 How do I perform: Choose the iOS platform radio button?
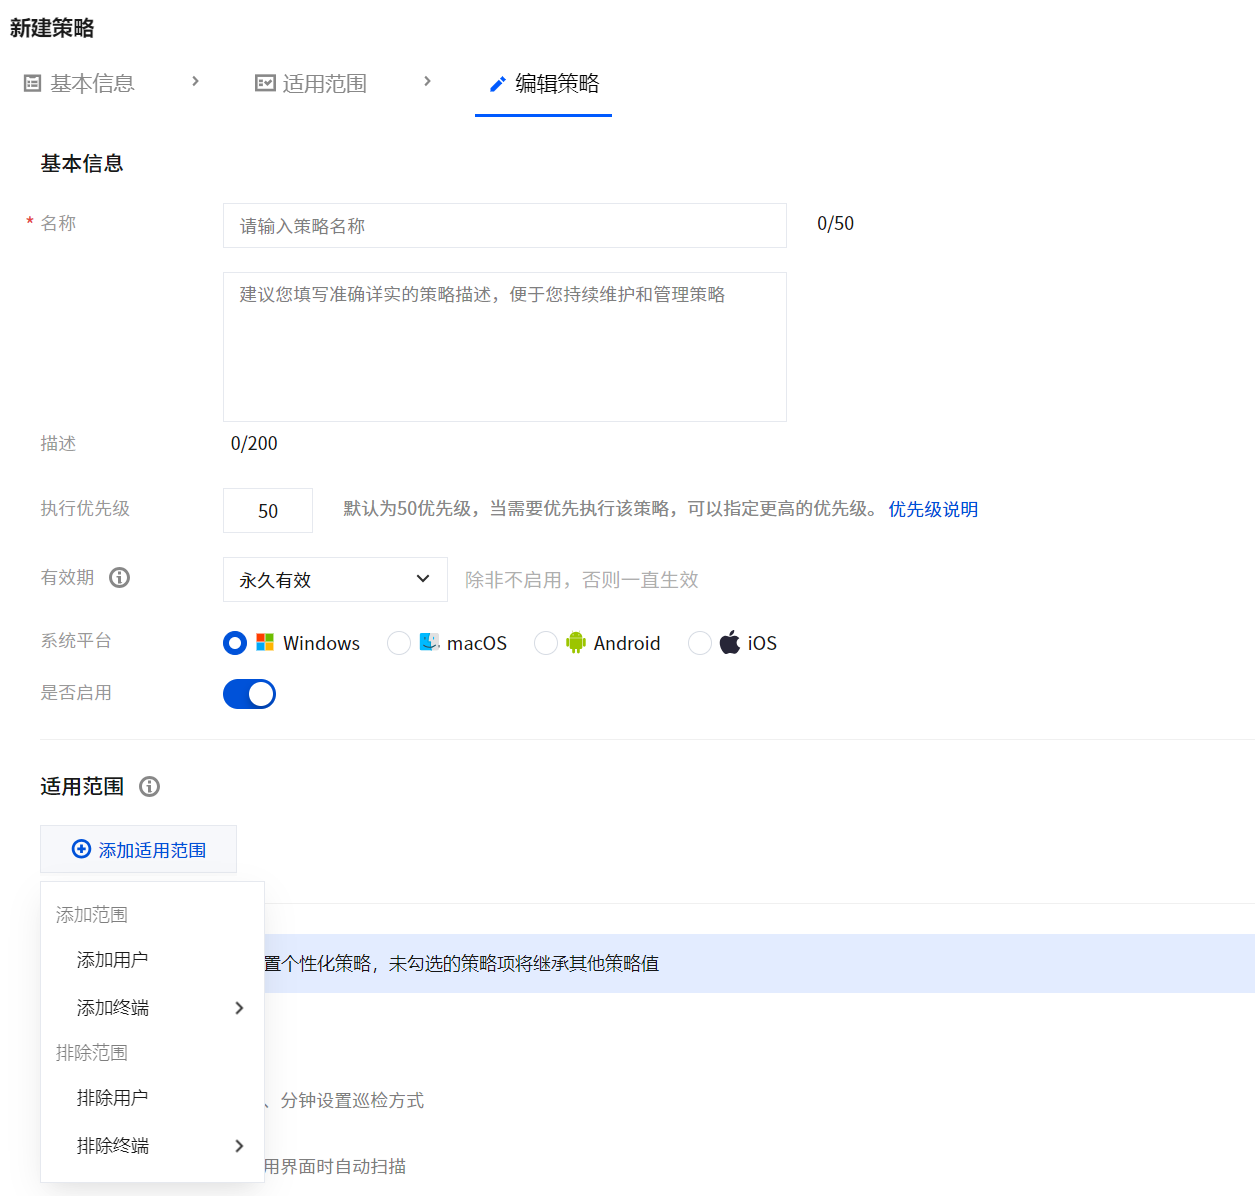coord(700,643)
